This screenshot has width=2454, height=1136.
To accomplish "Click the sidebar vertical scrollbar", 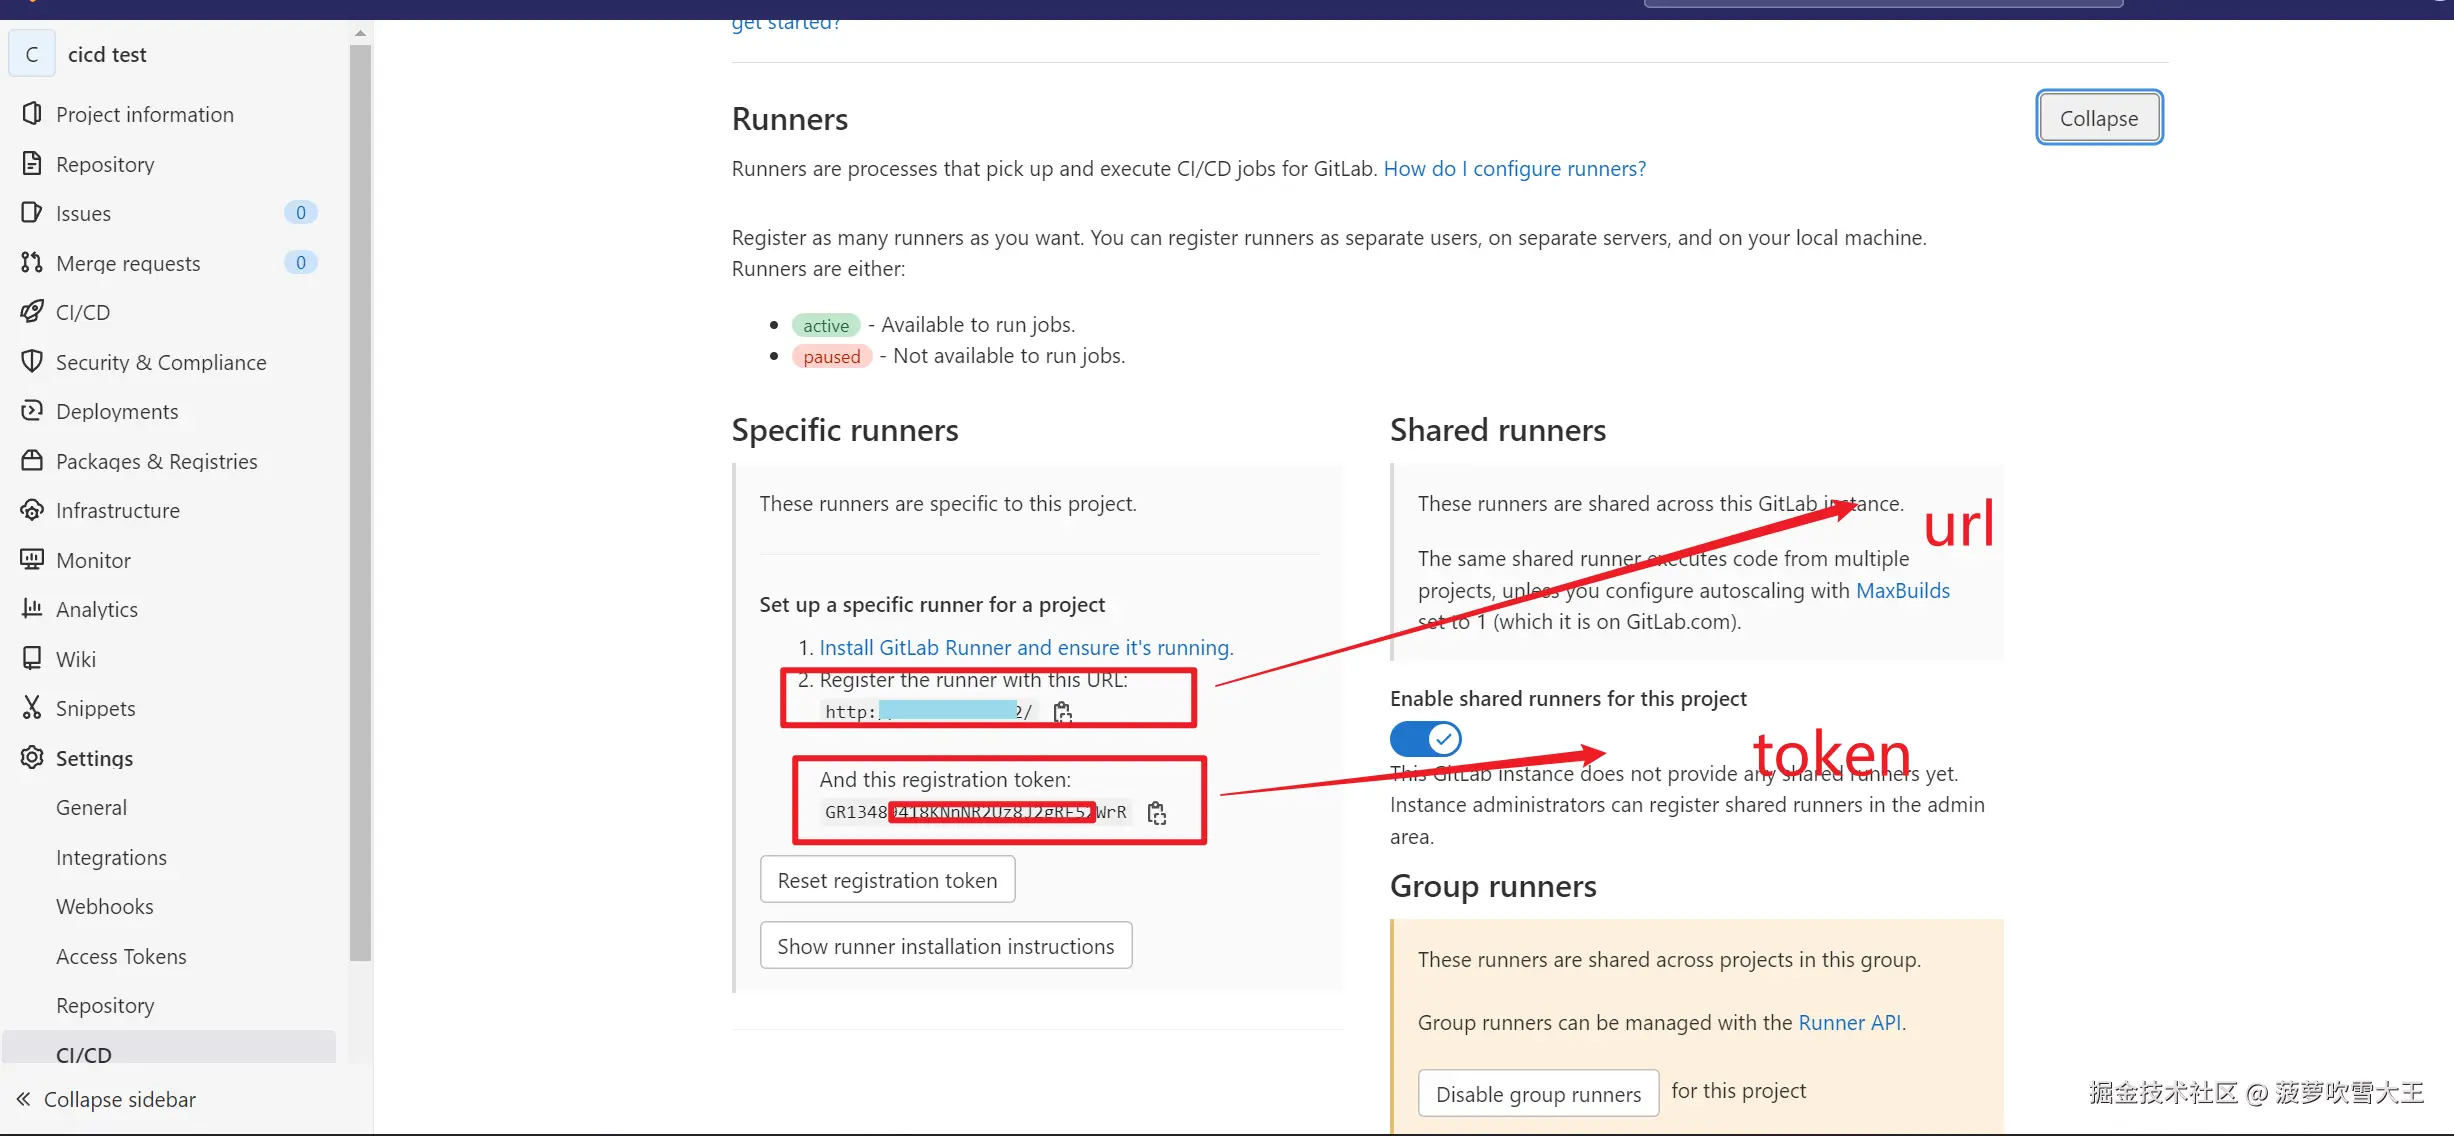I will point(360,500).
